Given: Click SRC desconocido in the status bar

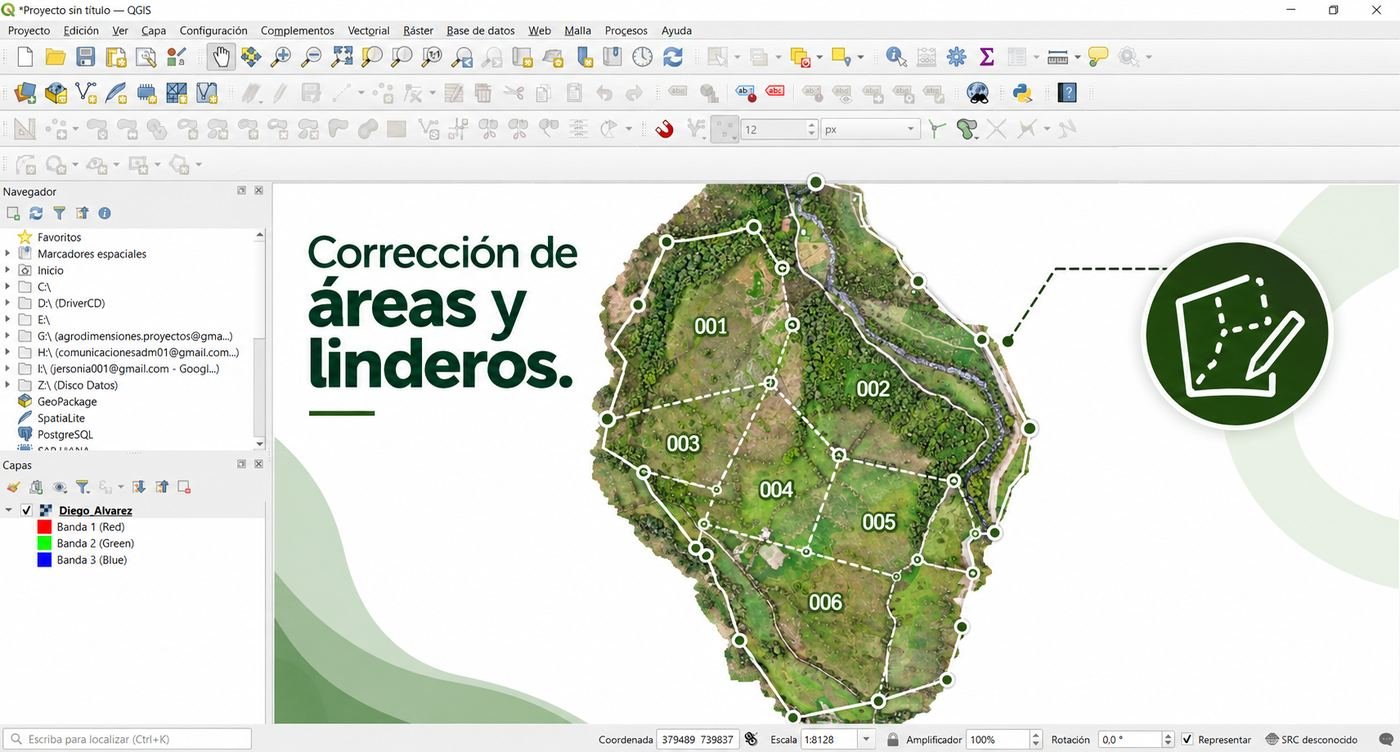Looking at the screenshot, I should [x=1311, y=739].
